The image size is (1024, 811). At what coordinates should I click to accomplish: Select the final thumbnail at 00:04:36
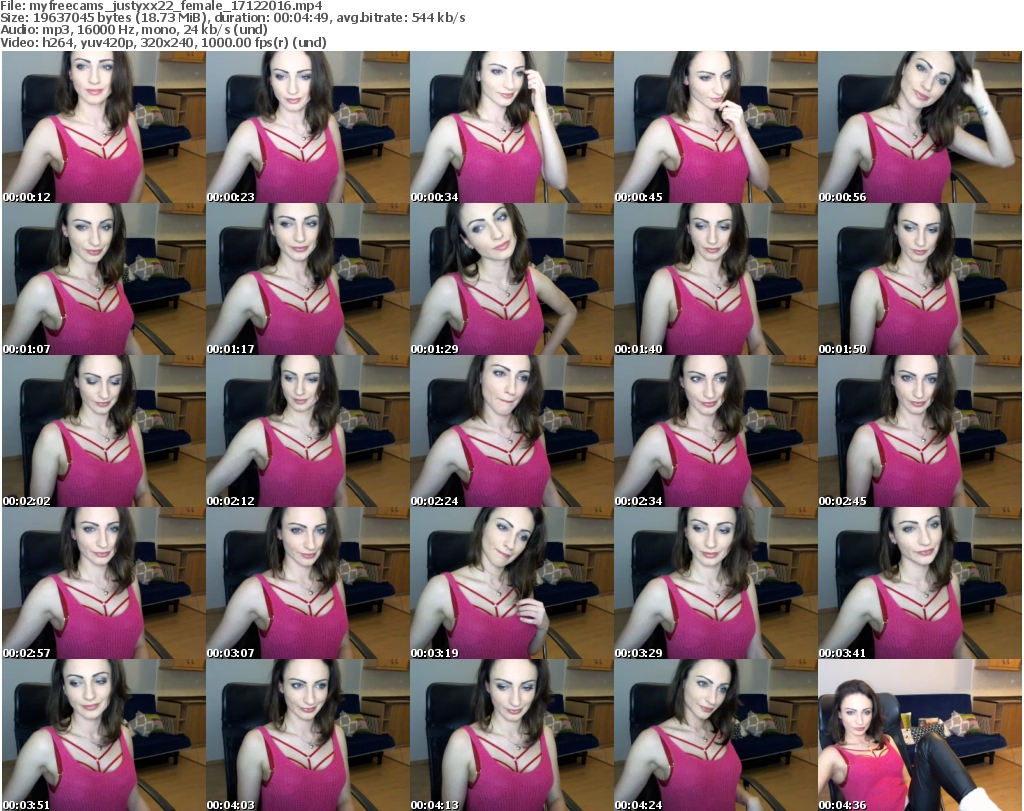coord(919,735)
